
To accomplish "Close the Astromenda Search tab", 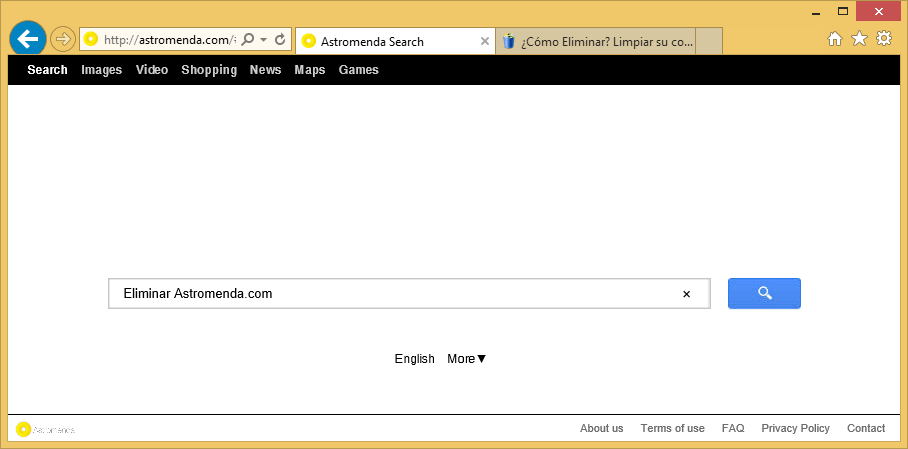I will (485, 41).
